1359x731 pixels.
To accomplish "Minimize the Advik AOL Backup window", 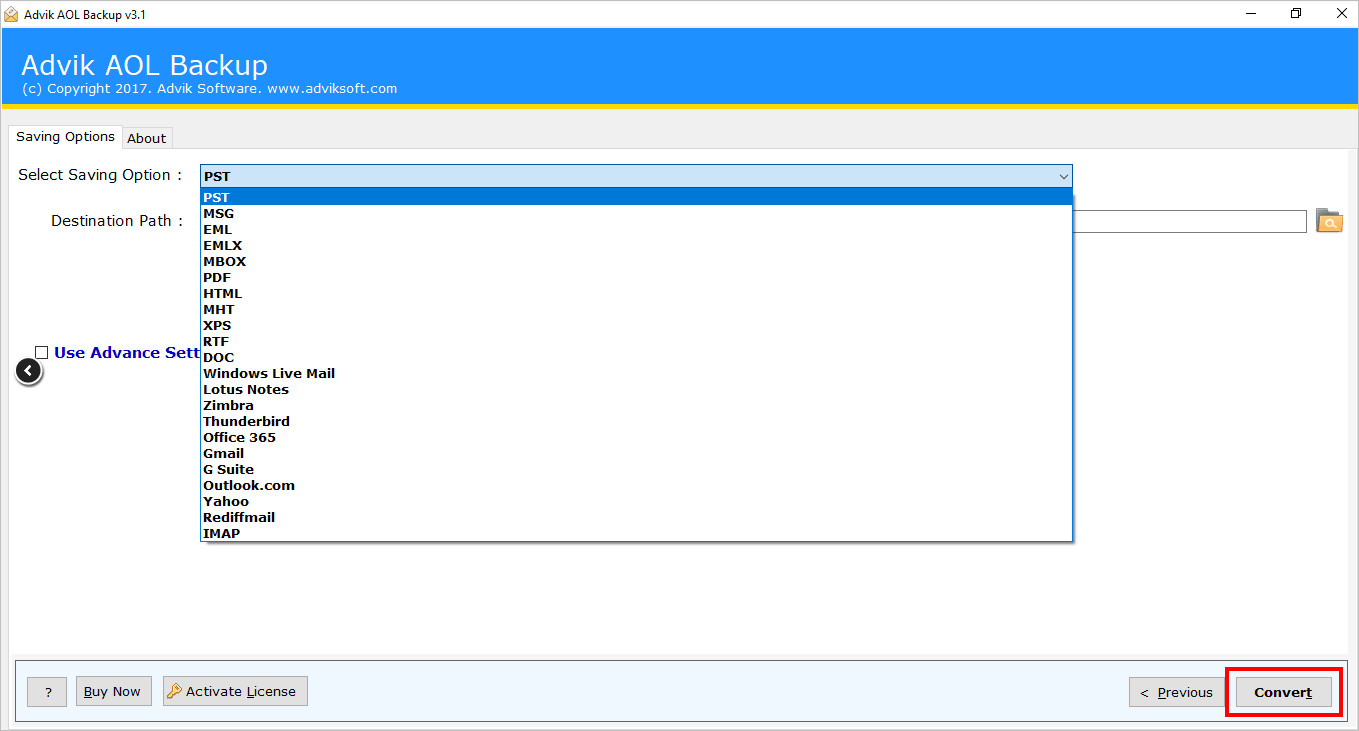I will (1252, 14).
